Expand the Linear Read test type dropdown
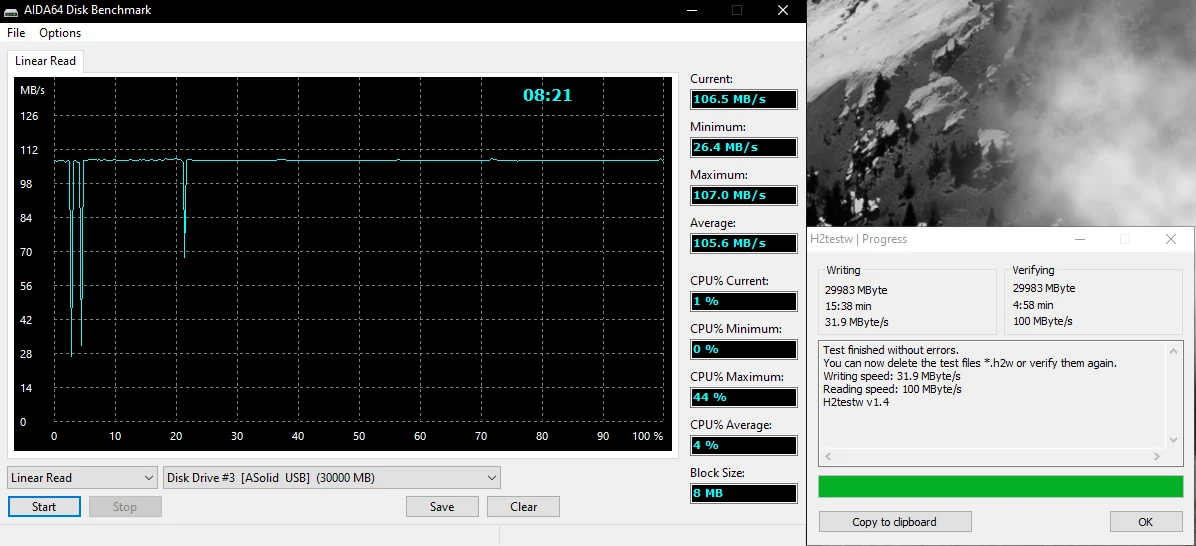This screenshot has width=1196, height=546. click(82, 477)
